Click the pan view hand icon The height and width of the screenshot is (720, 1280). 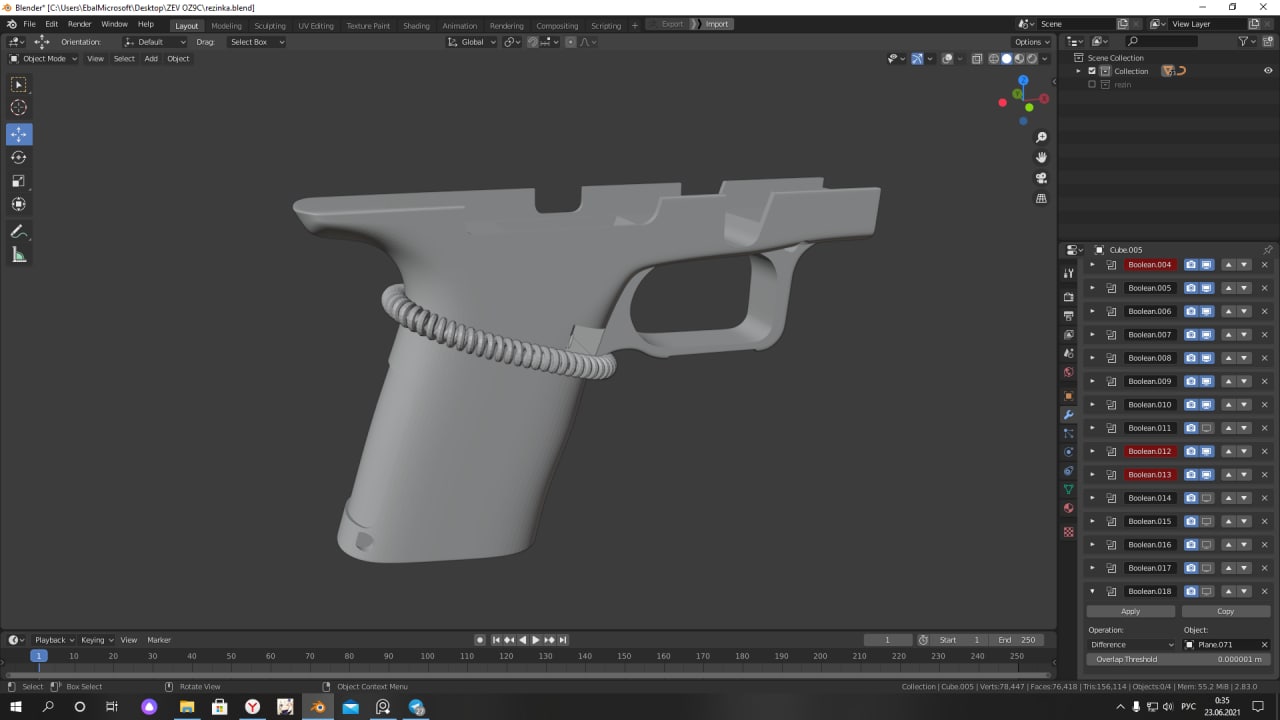point(1041,157)
